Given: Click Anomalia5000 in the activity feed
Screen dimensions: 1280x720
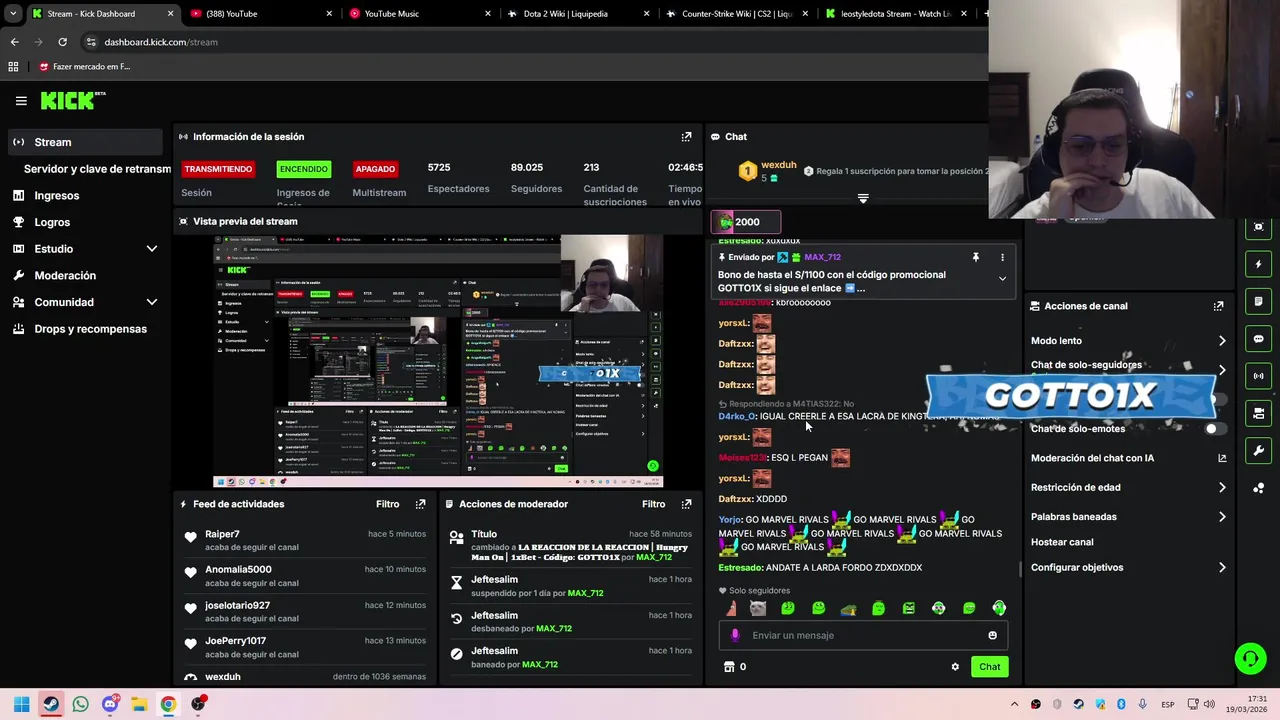Looking at the screenshot, I should 238,570.
